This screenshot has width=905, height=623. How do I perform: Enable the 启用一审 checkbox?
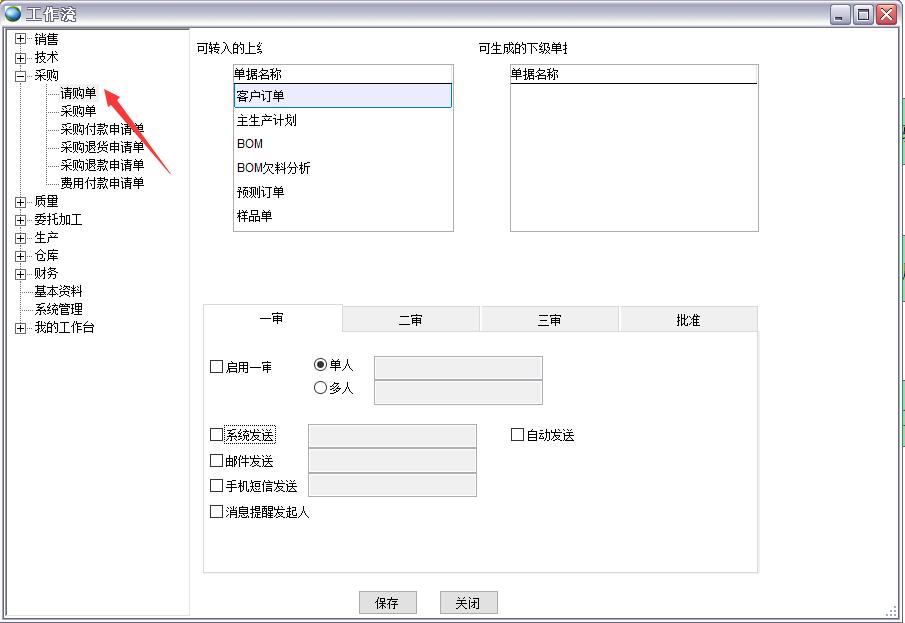(217, 367)
